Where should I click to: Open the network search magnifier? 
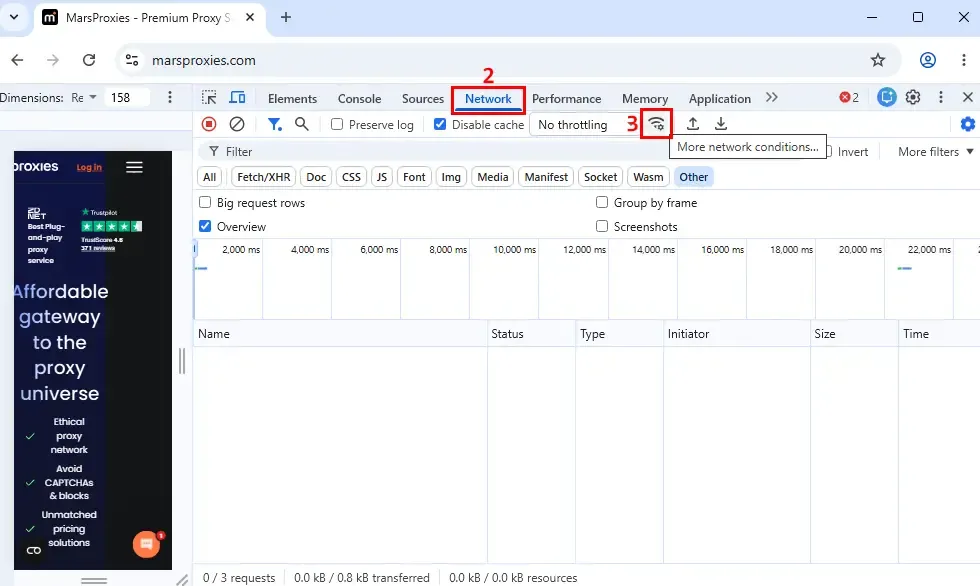click(x=301, y=124)
